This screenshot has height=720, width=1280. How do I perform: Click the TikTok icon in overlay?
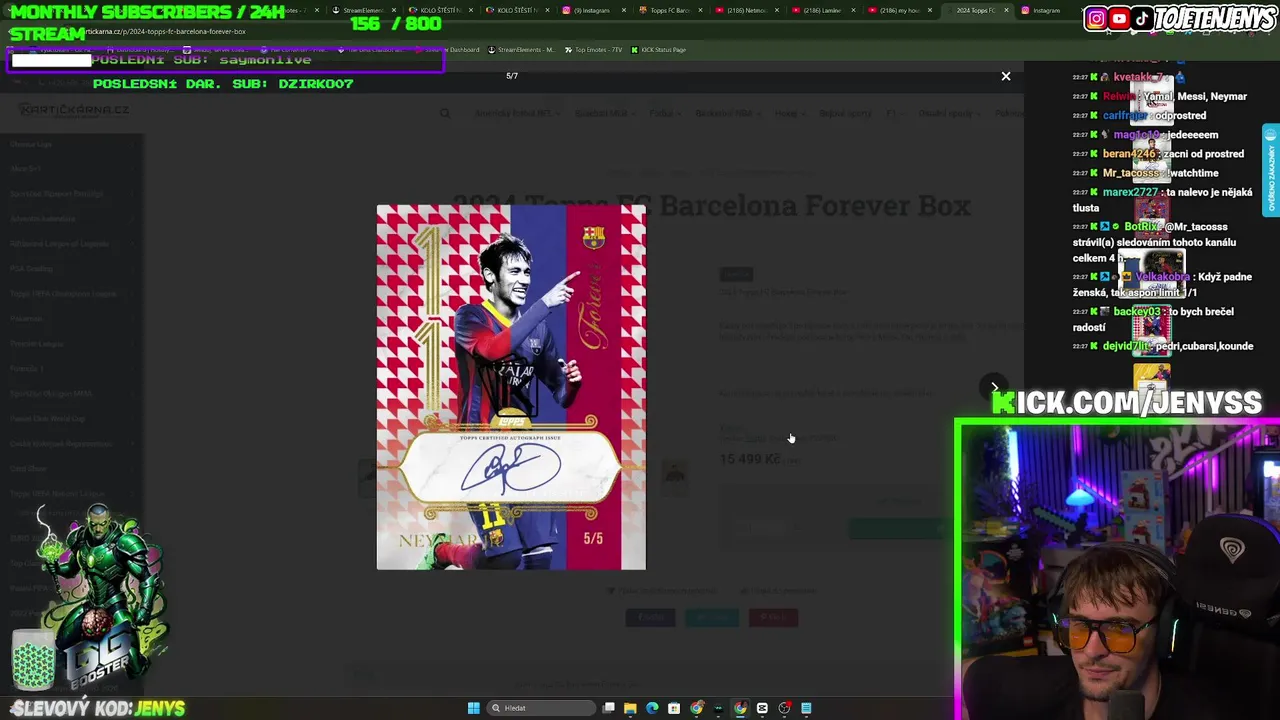click(x=1141, y=19)
